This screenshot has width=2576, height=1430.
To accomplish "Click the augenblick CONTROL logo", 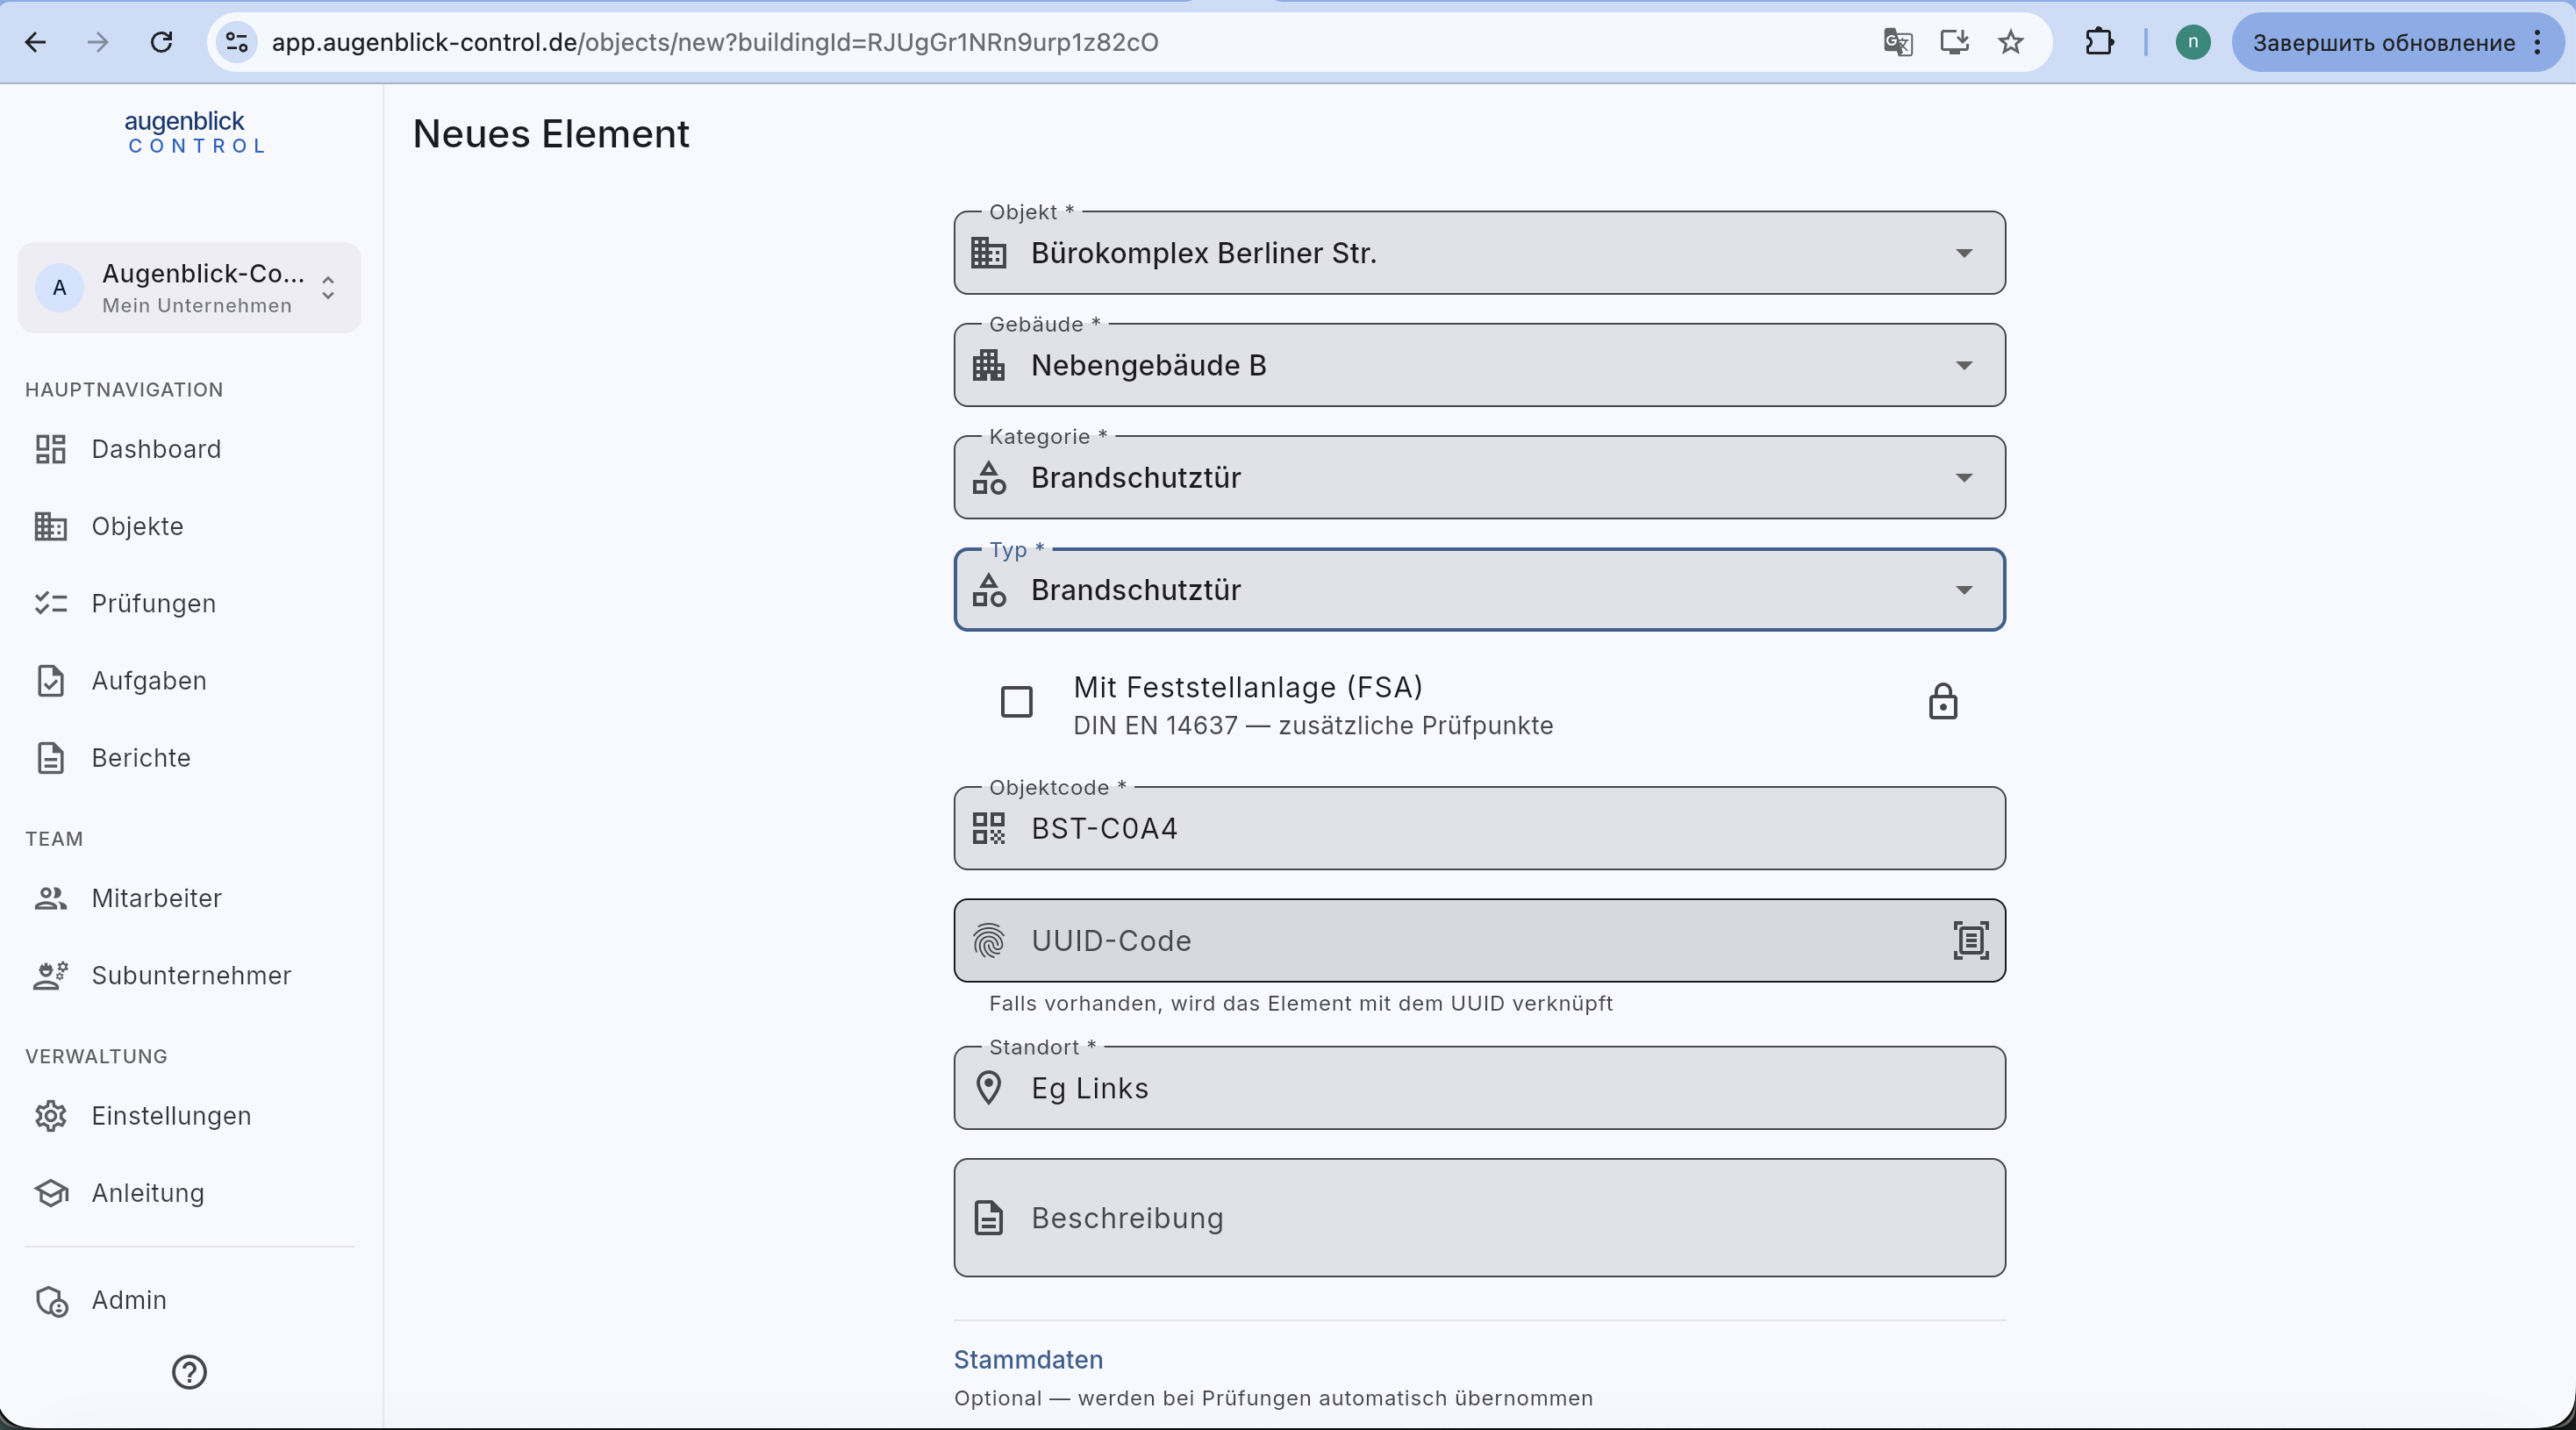I will click(x=195, y=132).
